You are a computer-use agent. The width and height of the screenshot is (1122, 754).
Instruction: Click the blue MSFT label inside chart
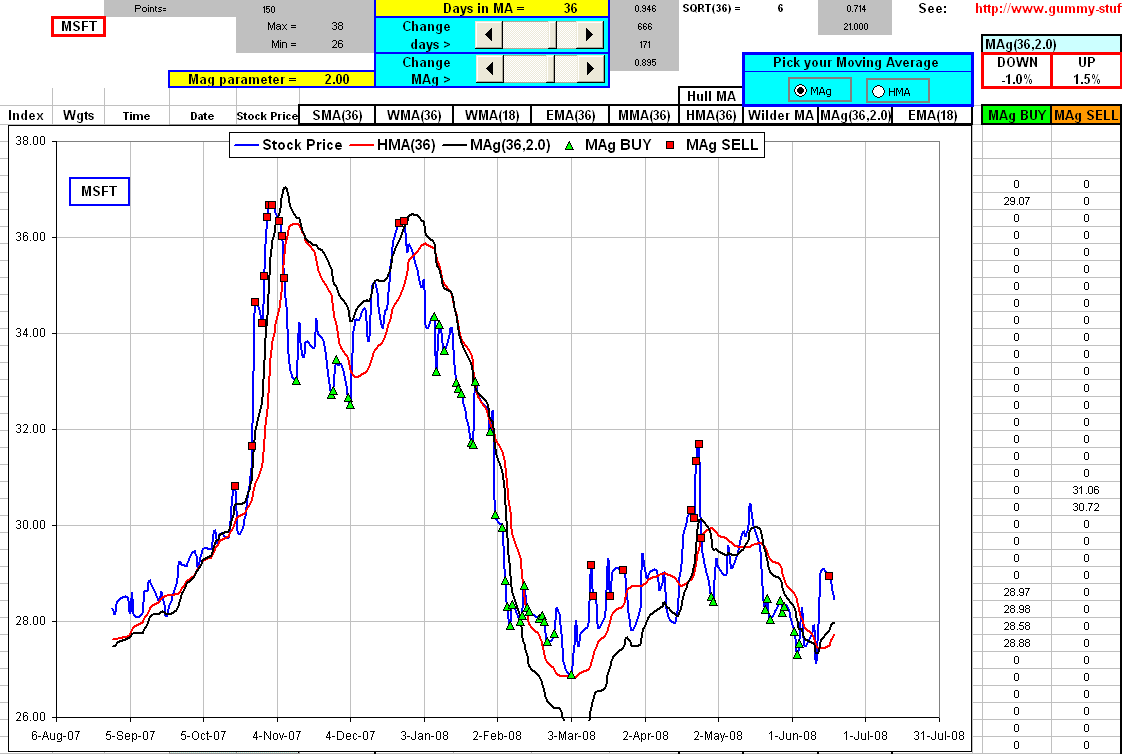(x=99, y=192)
